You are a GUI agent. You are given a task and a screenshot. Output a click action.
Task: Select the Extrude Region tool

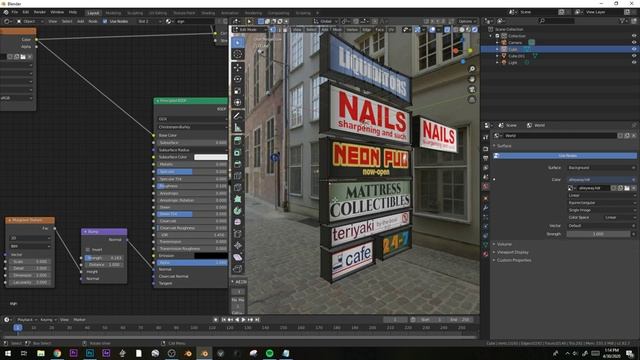click(x=238, y=141)
